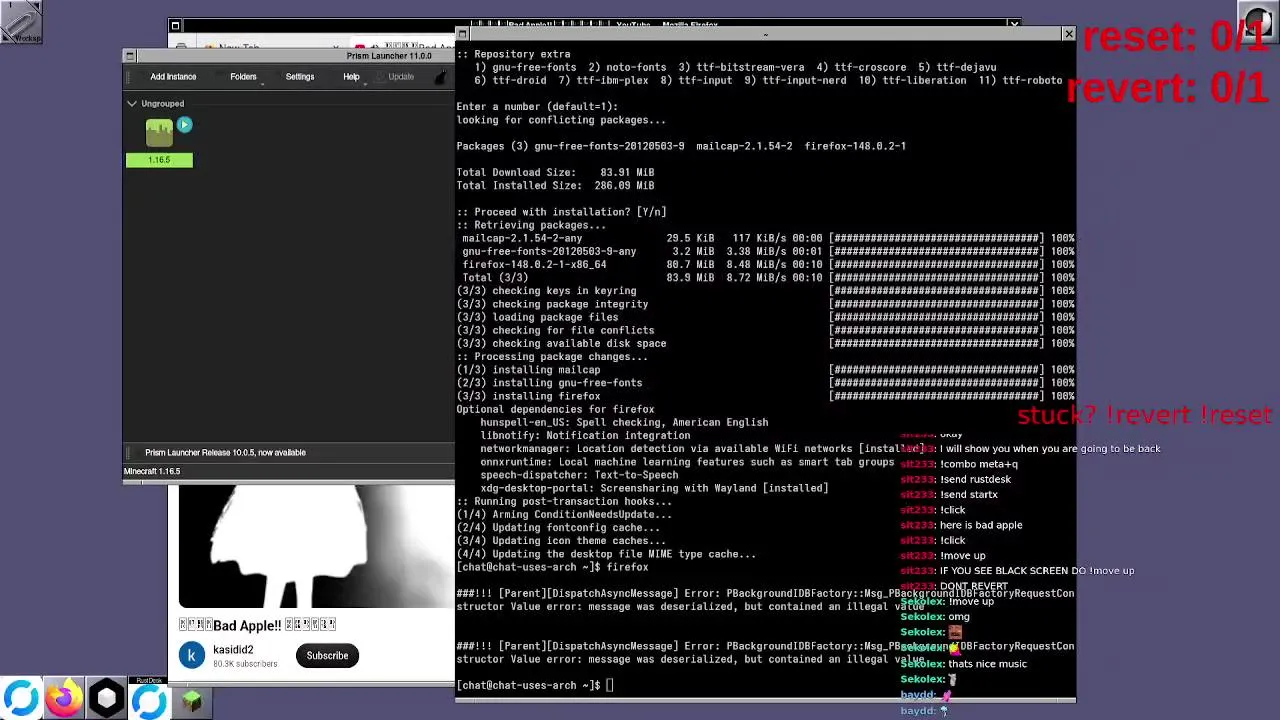Close the terminal window
The image size is (1280, 720).
1068,35
